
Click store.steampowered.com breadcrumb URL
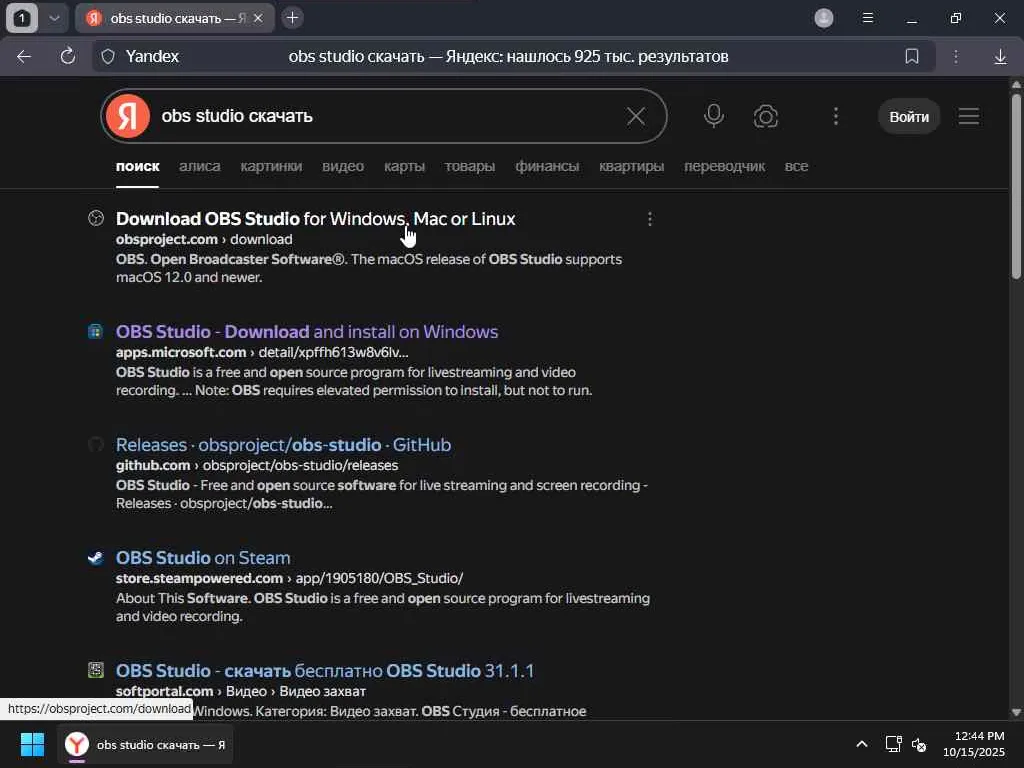point(289,579)
